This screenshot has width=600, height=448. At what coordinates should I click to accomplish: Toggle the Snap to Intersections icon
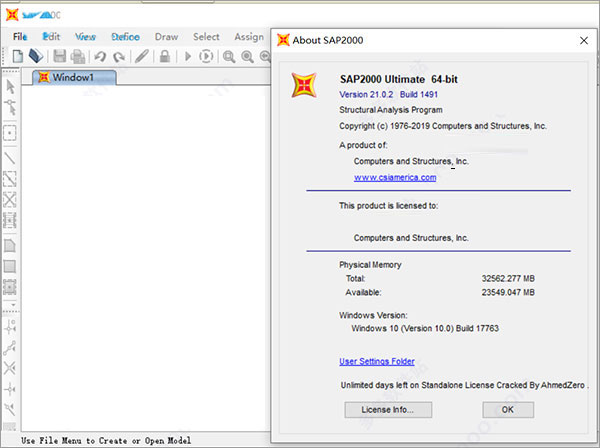(10, 368)
